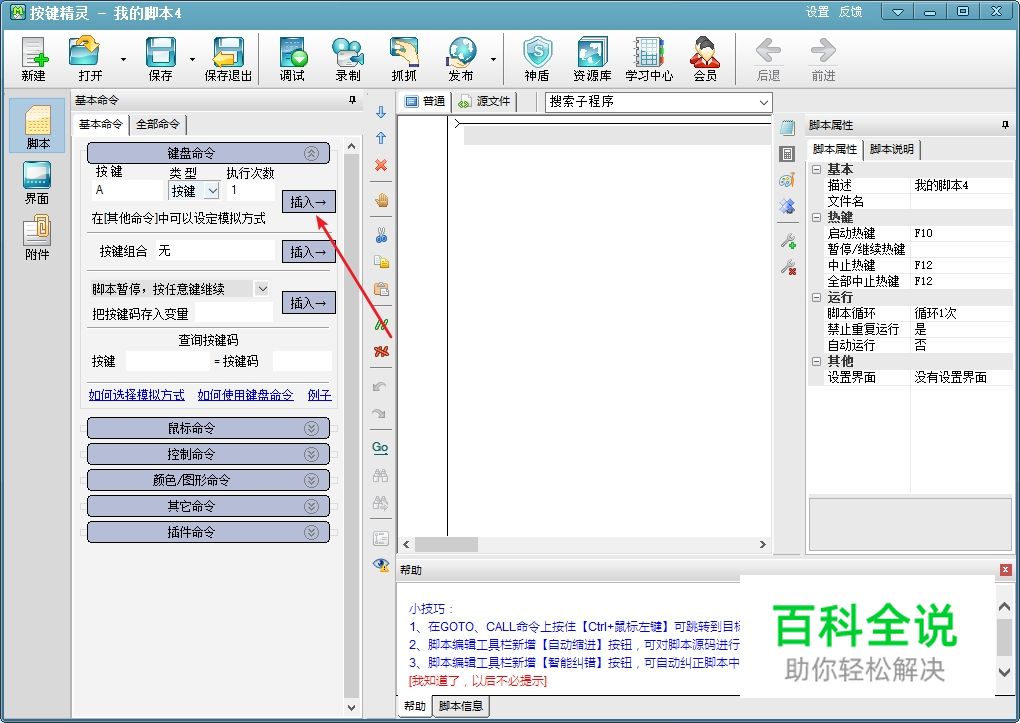The image size is (1020, 723).
Task: Open the 抓抓 capture tool
Action: point(404,59)
